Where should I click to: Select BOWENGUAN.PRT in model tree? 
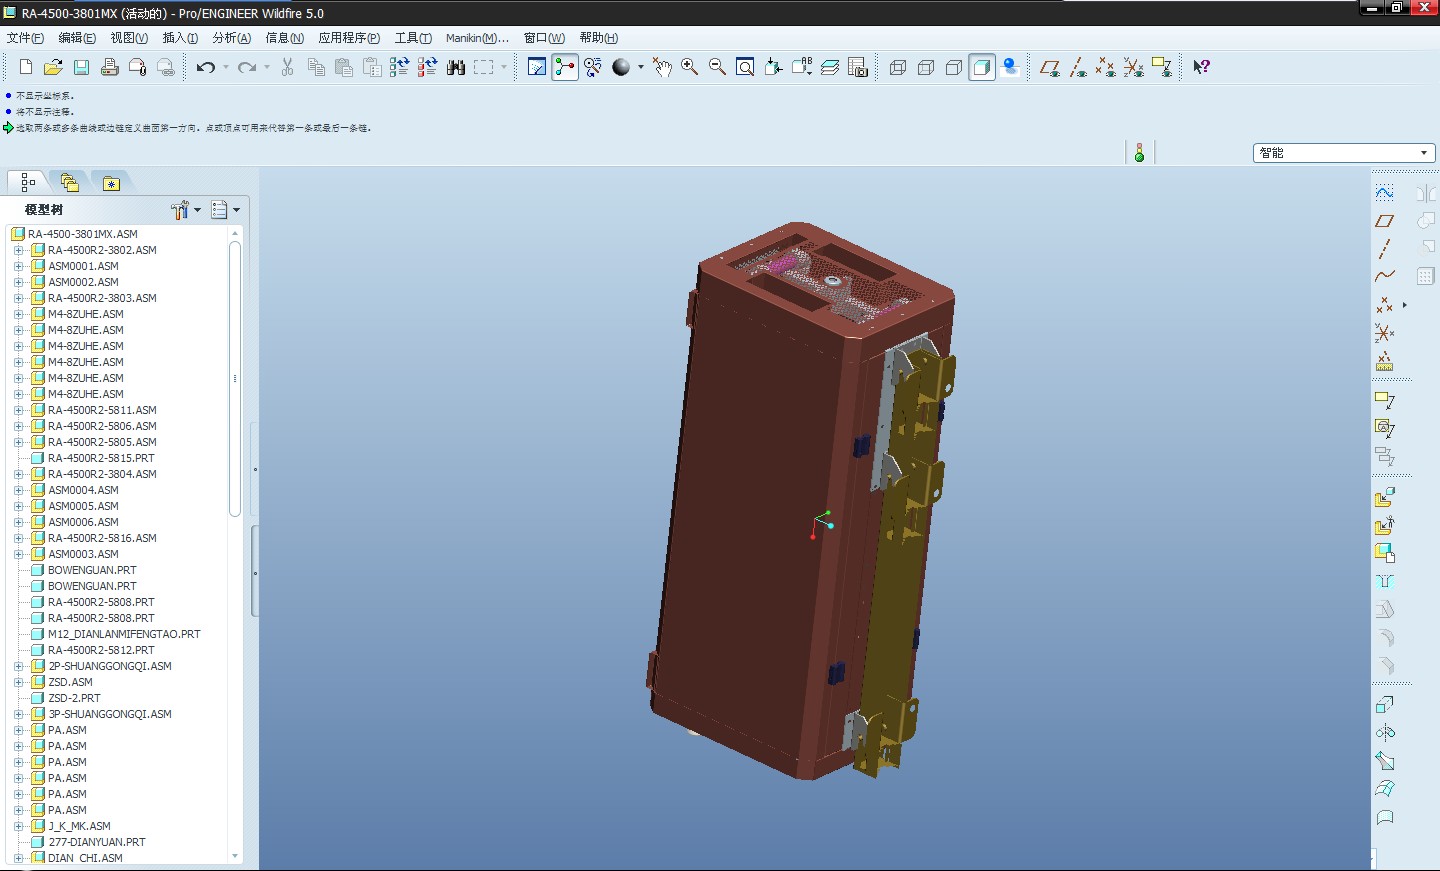tap(92, 570)
